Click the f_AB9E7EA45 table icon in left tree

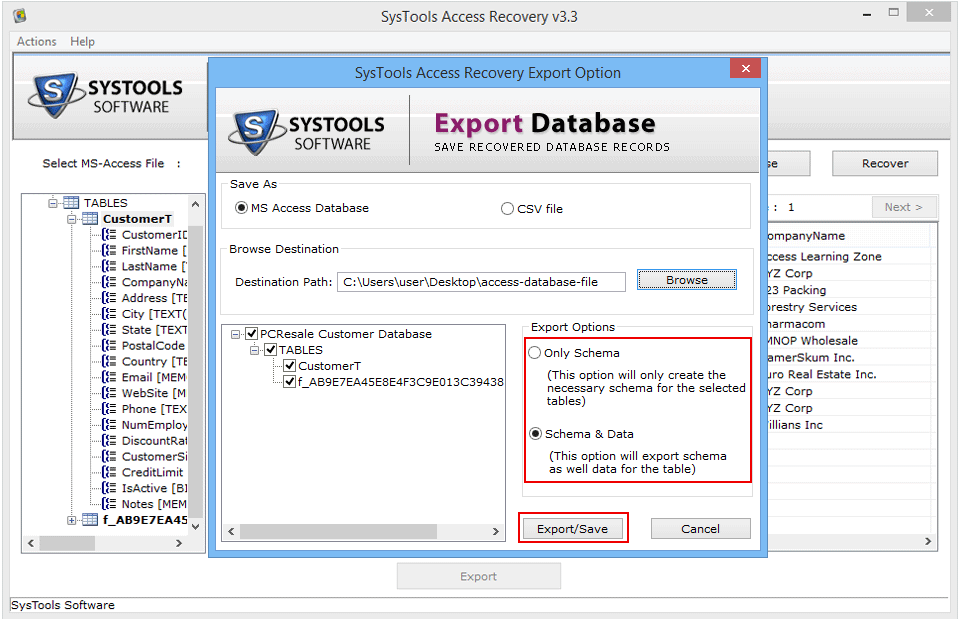(90, 520)
